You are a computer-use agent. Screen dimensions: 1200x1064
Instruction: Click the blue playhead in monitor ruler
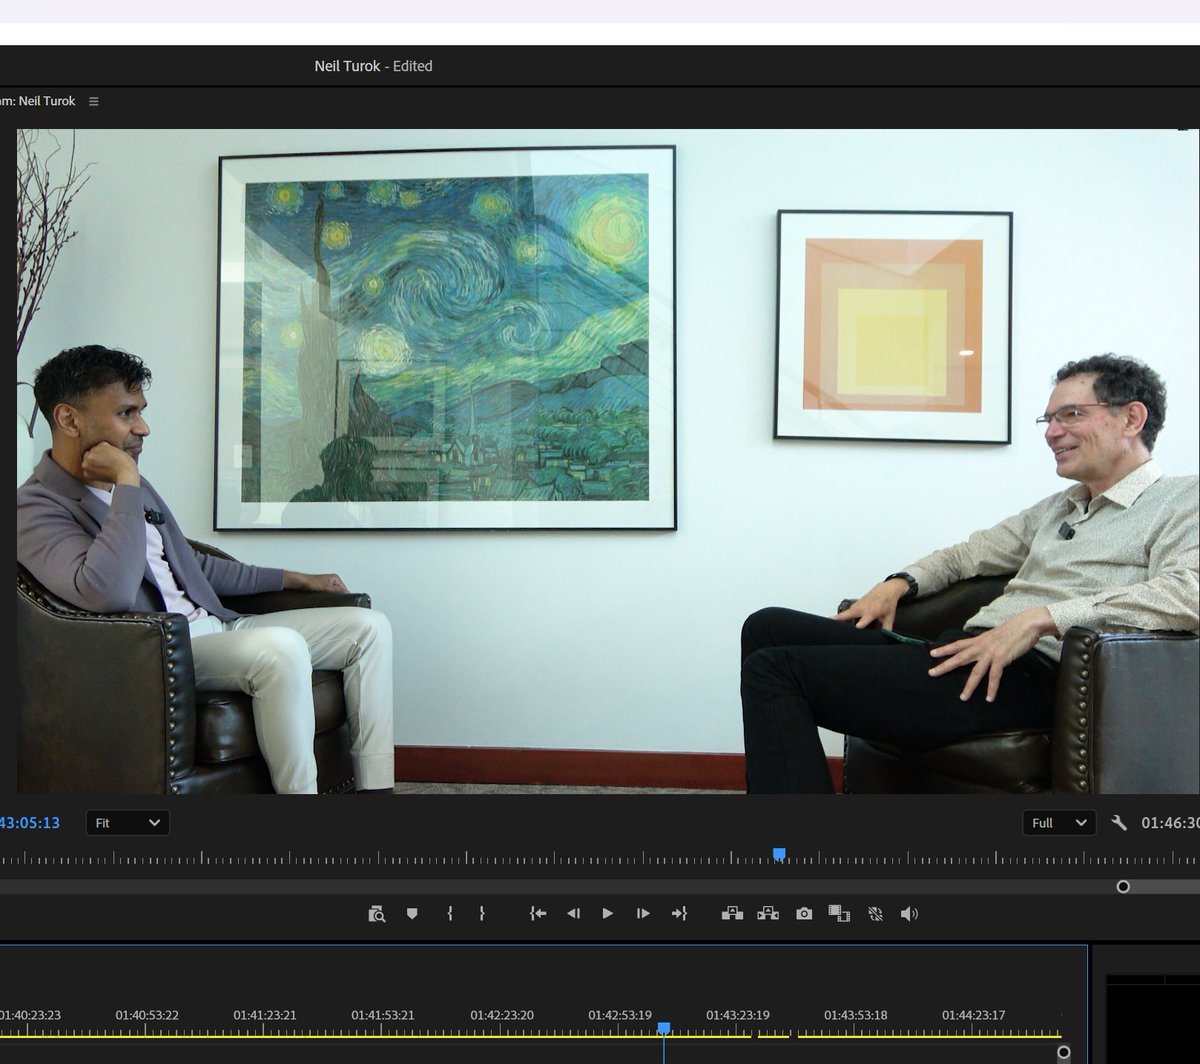[x=779, y=854]
